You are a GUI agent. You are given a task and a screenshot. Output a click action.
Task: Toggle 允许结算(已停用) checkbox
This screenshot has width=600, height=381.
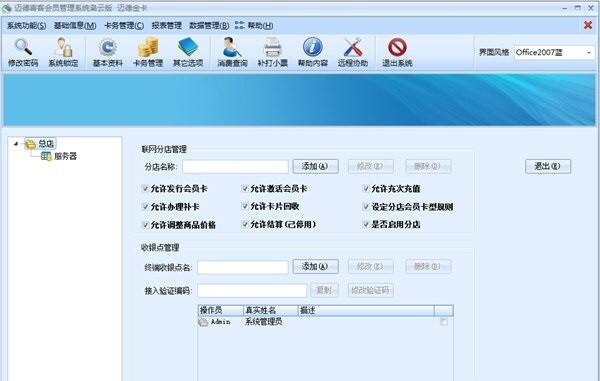tap(245, 224)
